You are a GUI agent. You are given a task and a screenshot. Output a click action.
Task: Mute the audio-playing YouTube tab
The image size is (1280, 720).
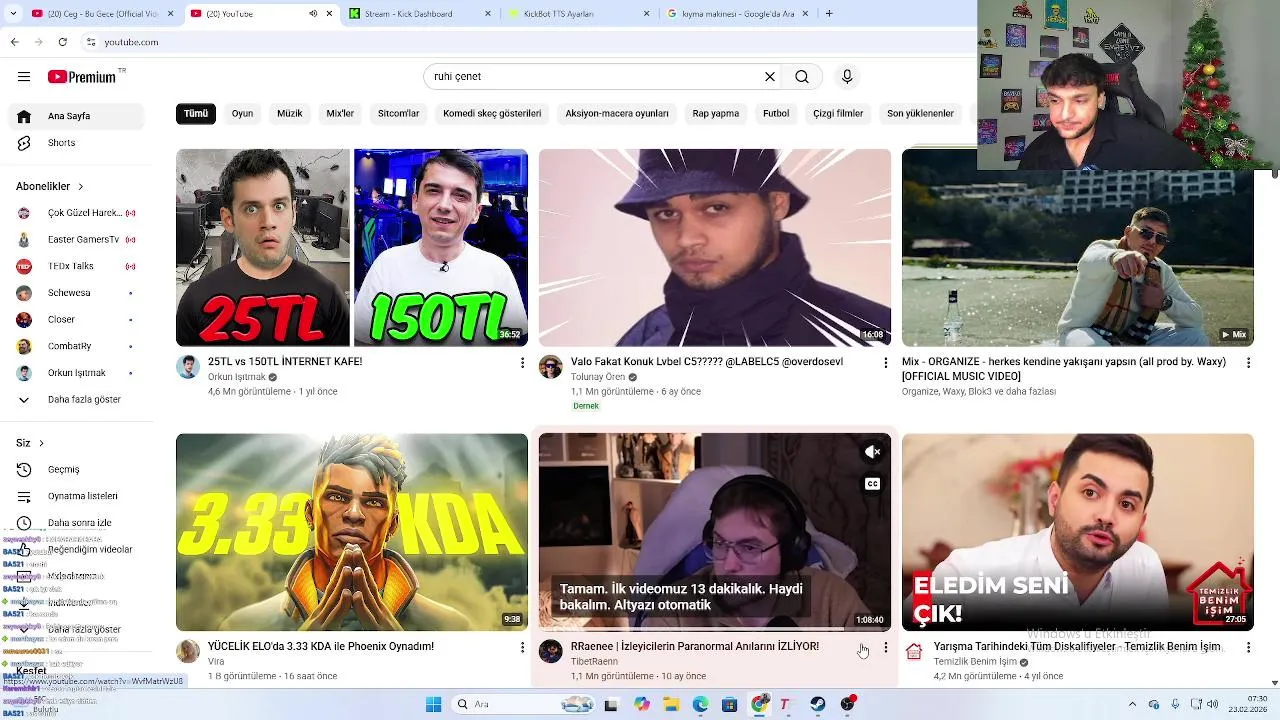pyautogui.click(x=313, y=14)
